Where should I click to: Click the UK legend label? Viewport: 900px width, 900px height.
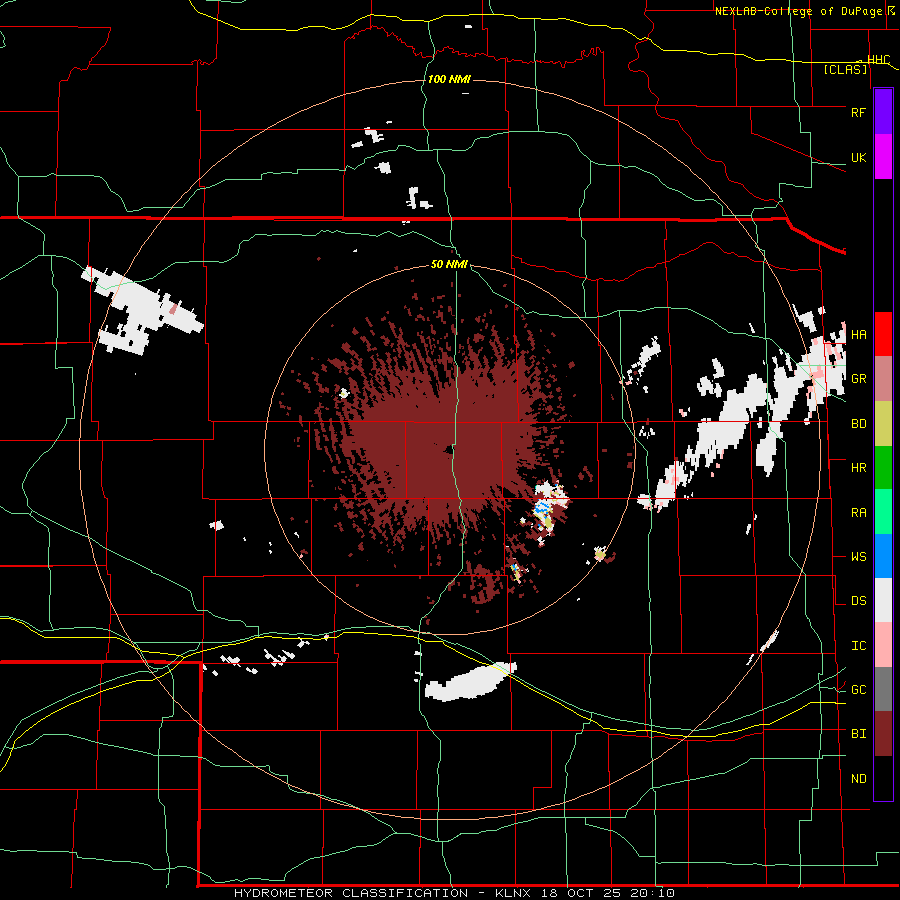(x=858, y=157)
